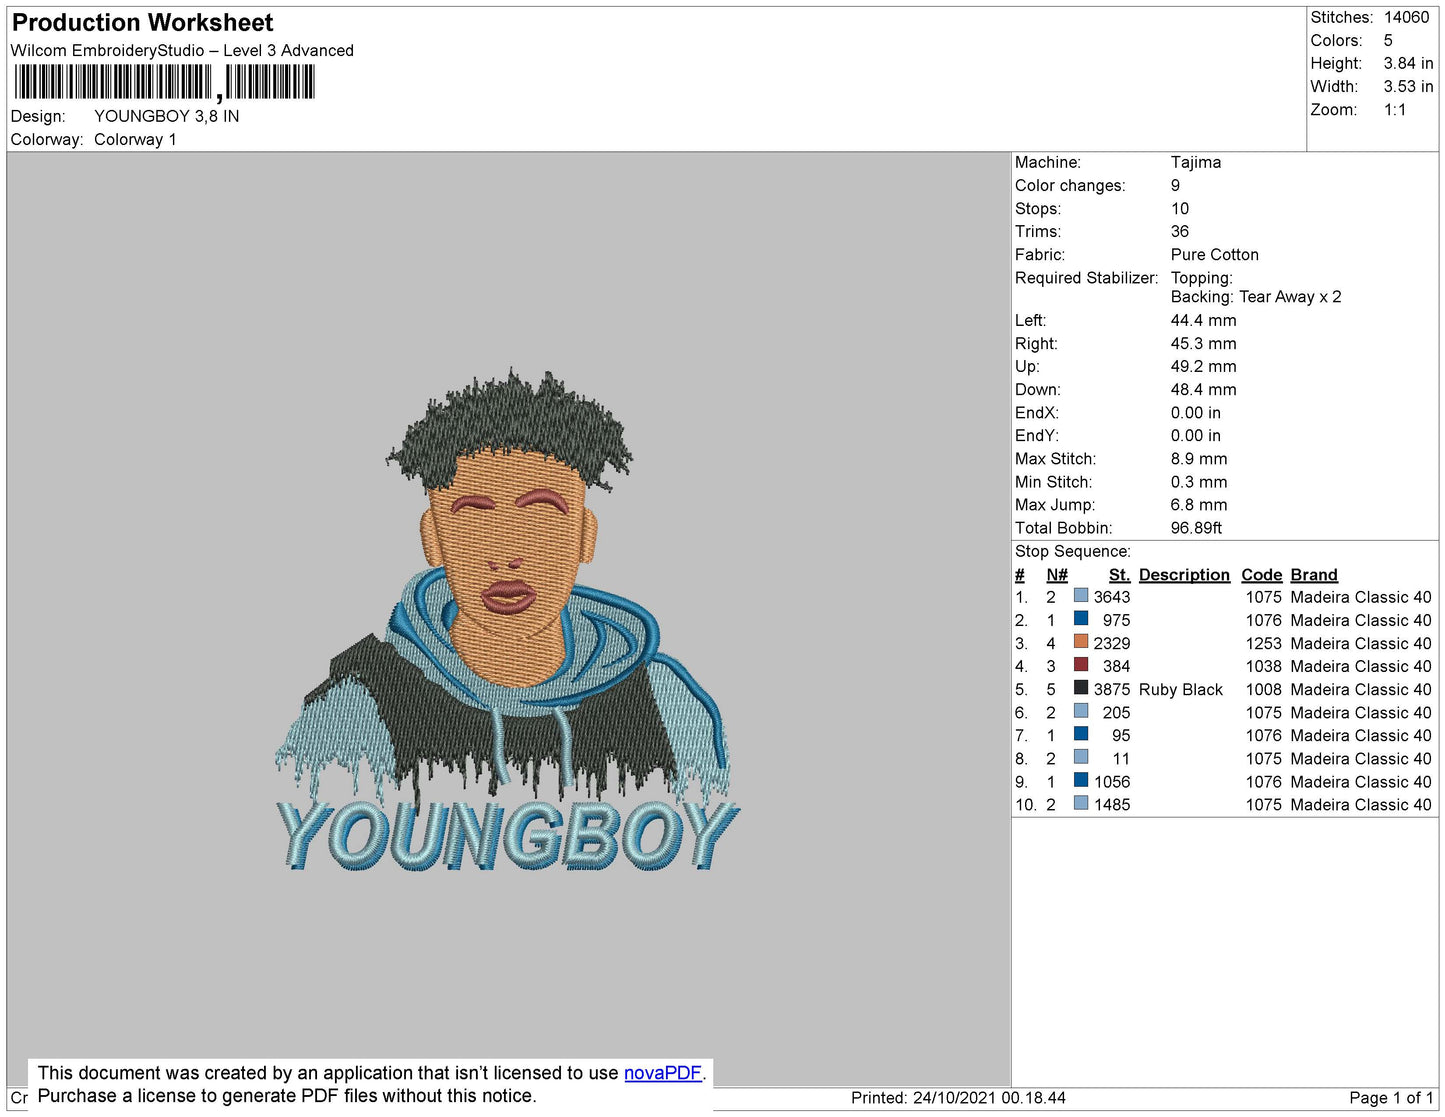Click the 'Production Worksheet' heading
The height and width of the screenshot is (1117, 1445).
point(143,23)
